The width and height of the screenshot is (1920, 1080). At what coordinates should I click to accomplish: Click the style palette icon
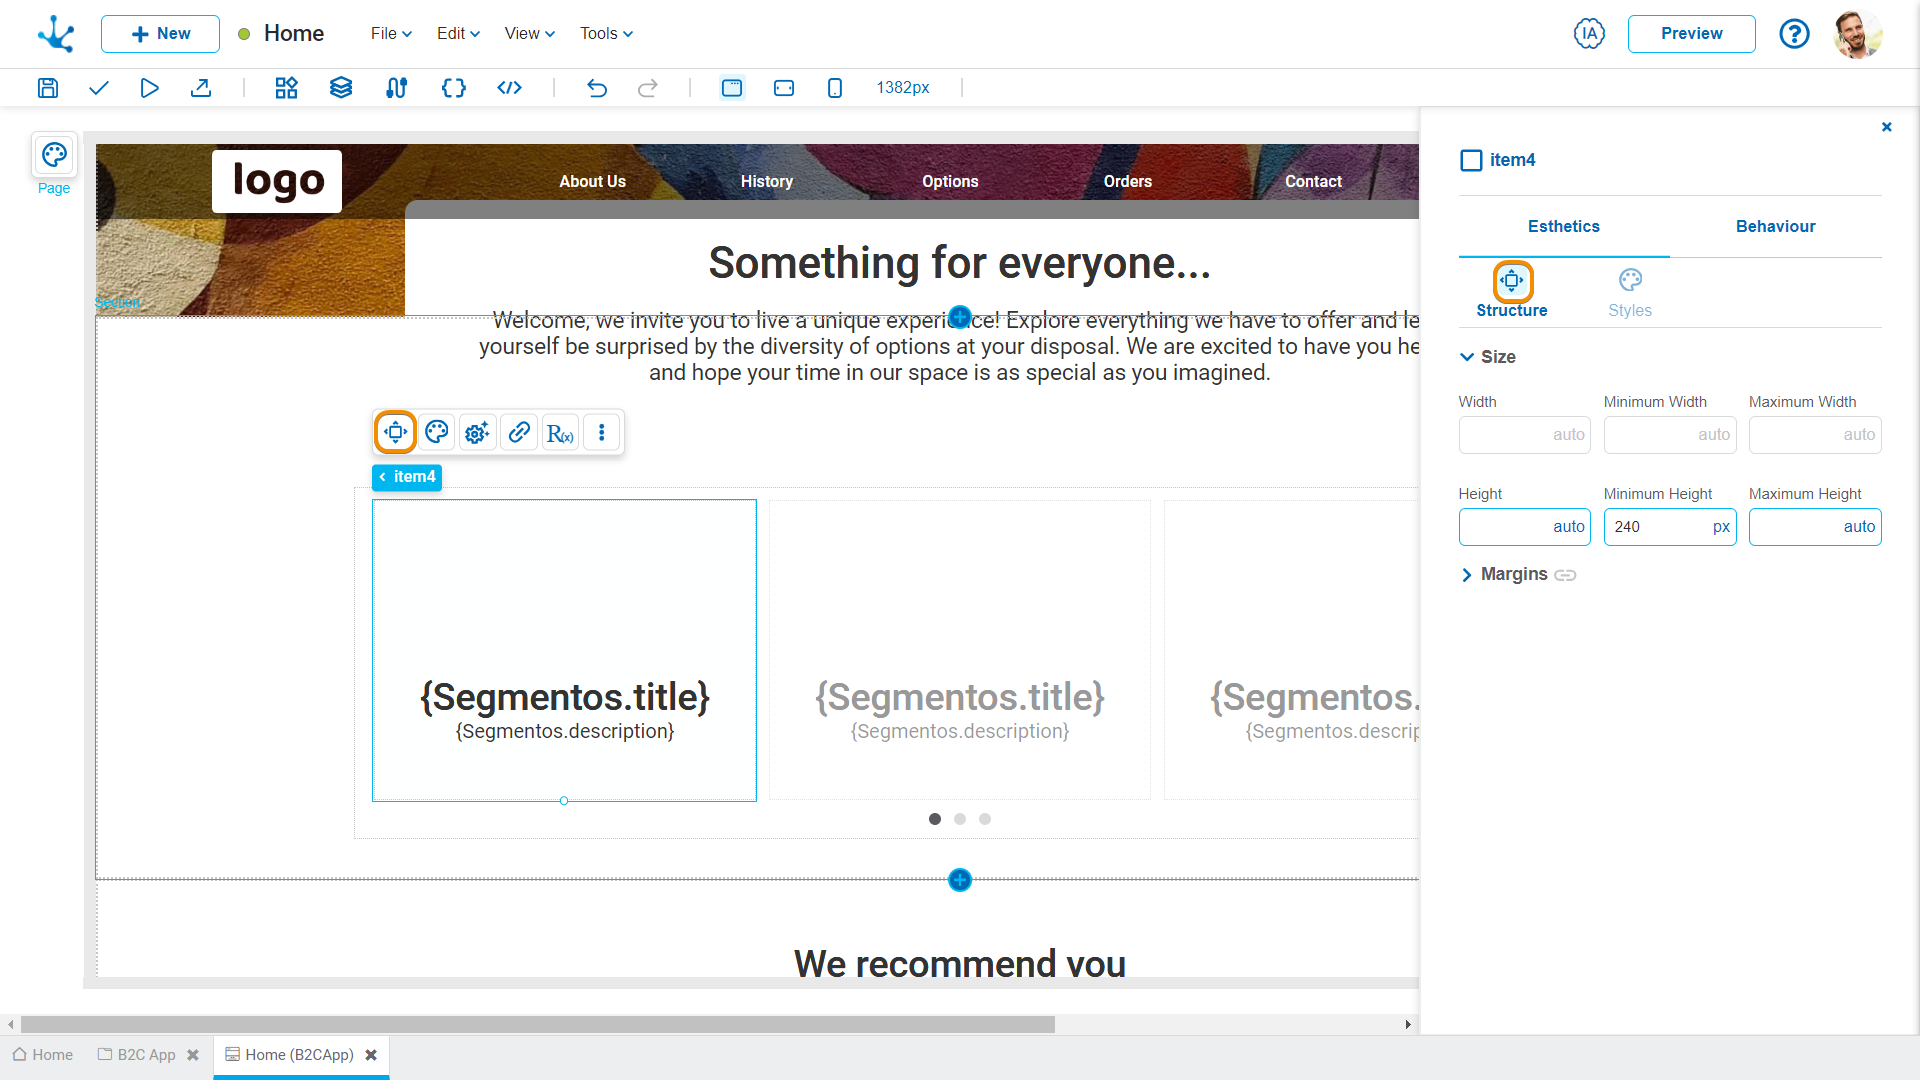(x=435, y=431)
